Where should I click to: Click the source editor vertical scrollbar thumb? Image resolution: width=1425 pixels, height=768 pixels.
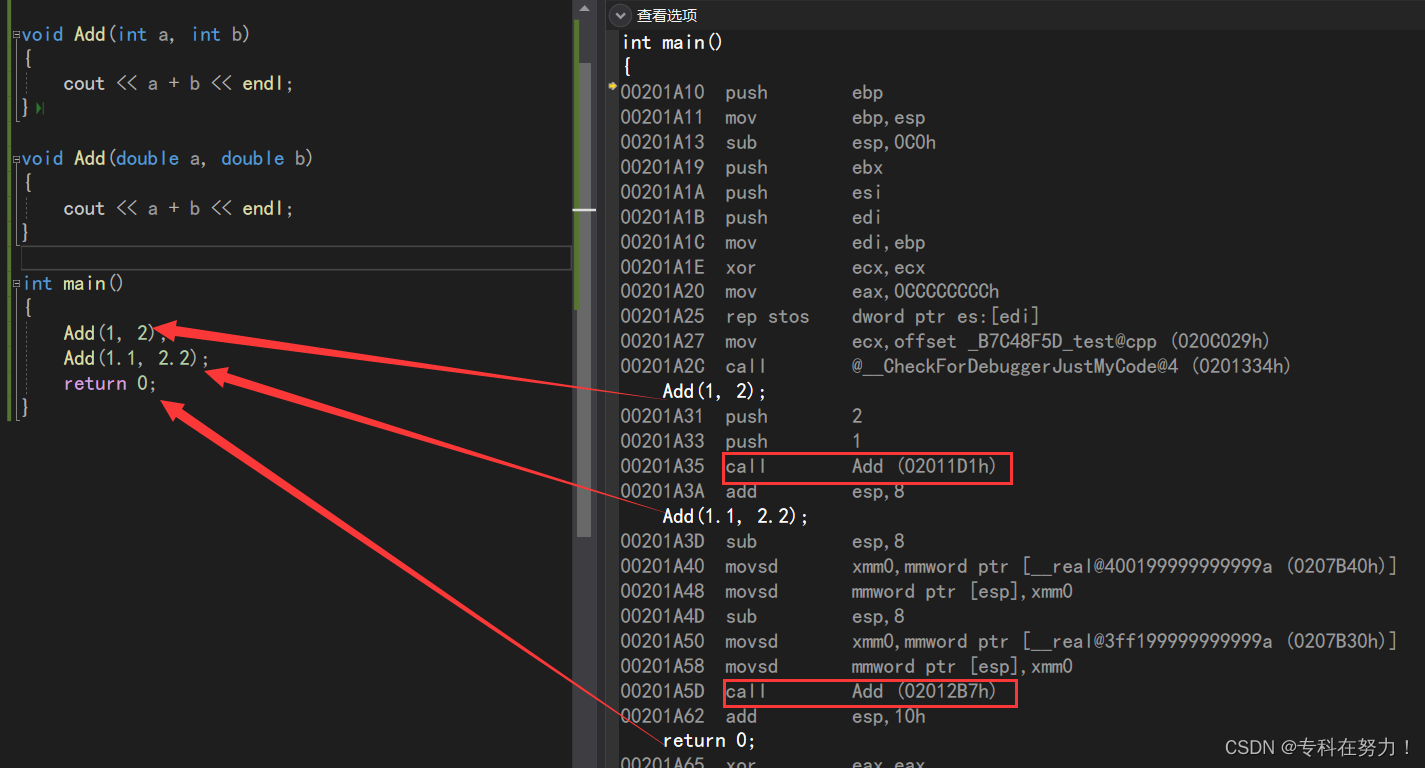(x=585, y=300)
